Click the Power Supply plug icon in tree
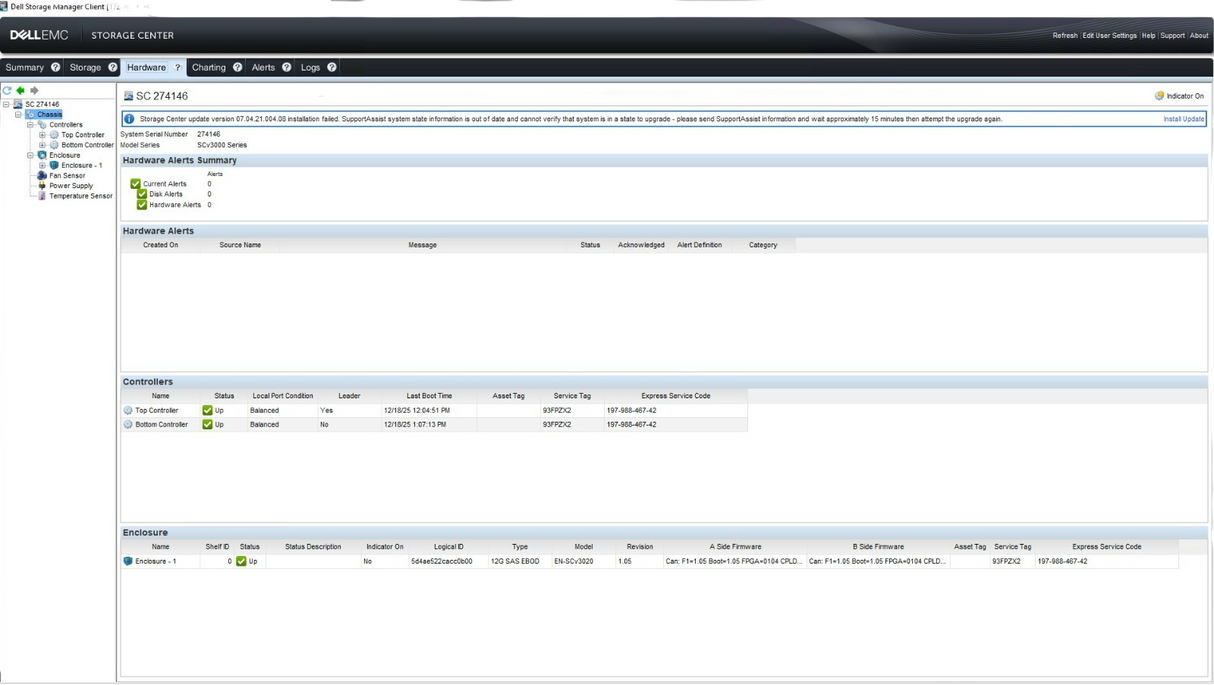Viewport: 1214px width, 685px height. [x=42, y=185]
